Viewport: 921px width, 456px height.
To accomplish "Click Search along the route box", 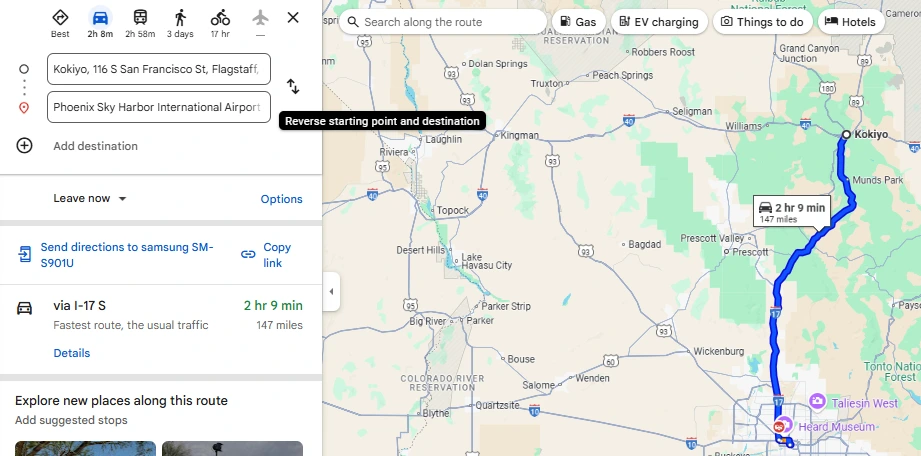I will (443, 22).
